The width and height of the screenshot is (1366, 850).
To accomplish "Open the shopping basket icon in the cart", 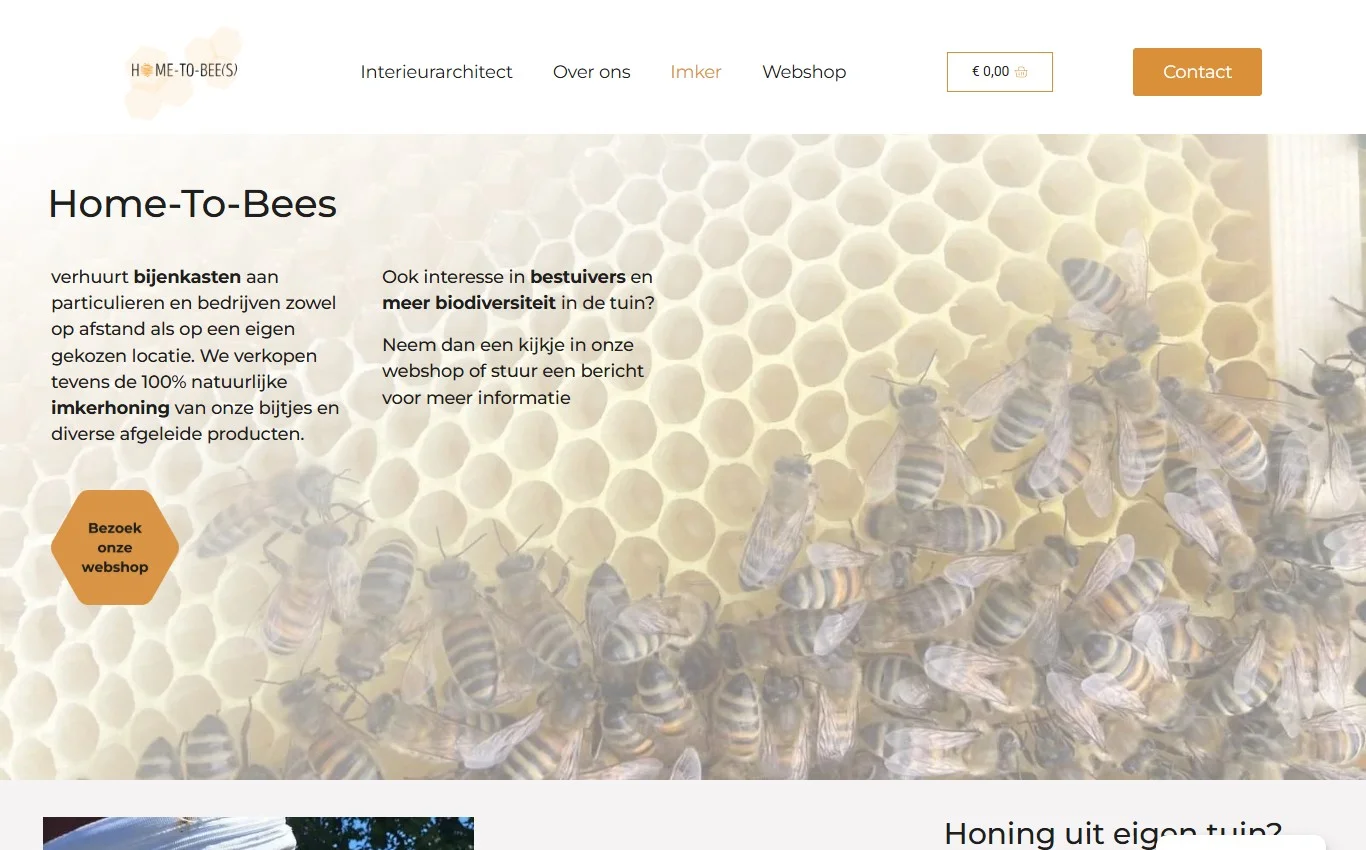I will tap(1021, 71).
